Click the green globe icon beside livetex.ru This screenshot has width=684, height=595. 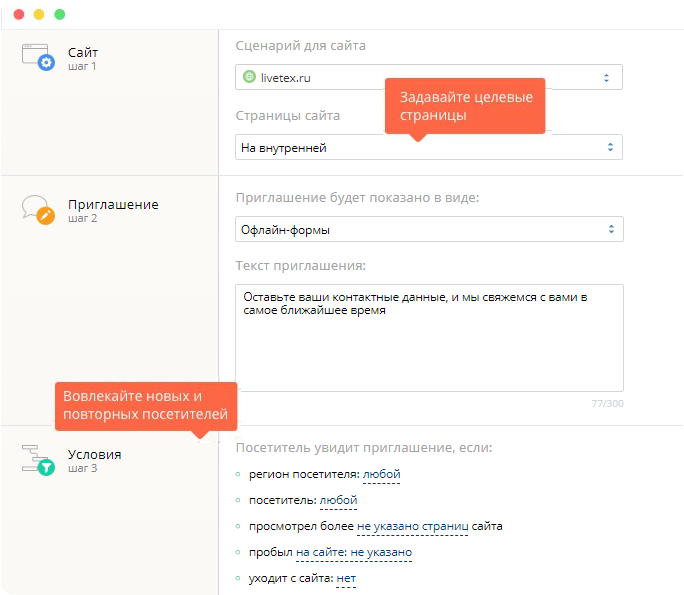249,77
